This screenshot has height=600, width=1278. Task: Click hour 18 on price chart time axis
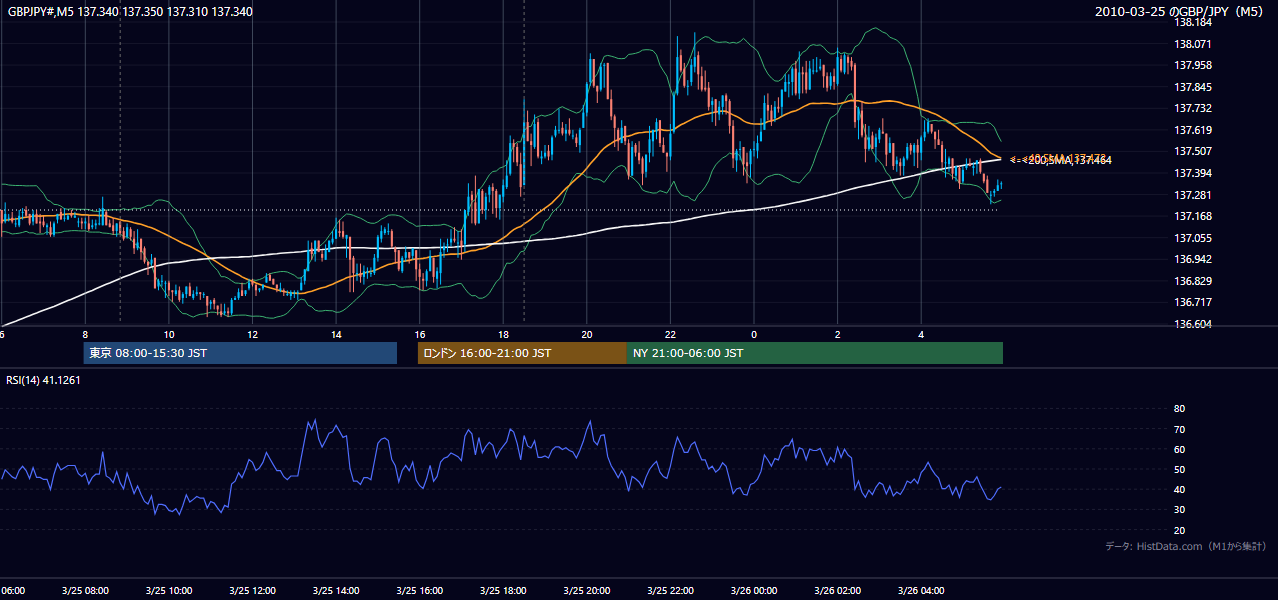pyautogui.click(x=503, y=335)
